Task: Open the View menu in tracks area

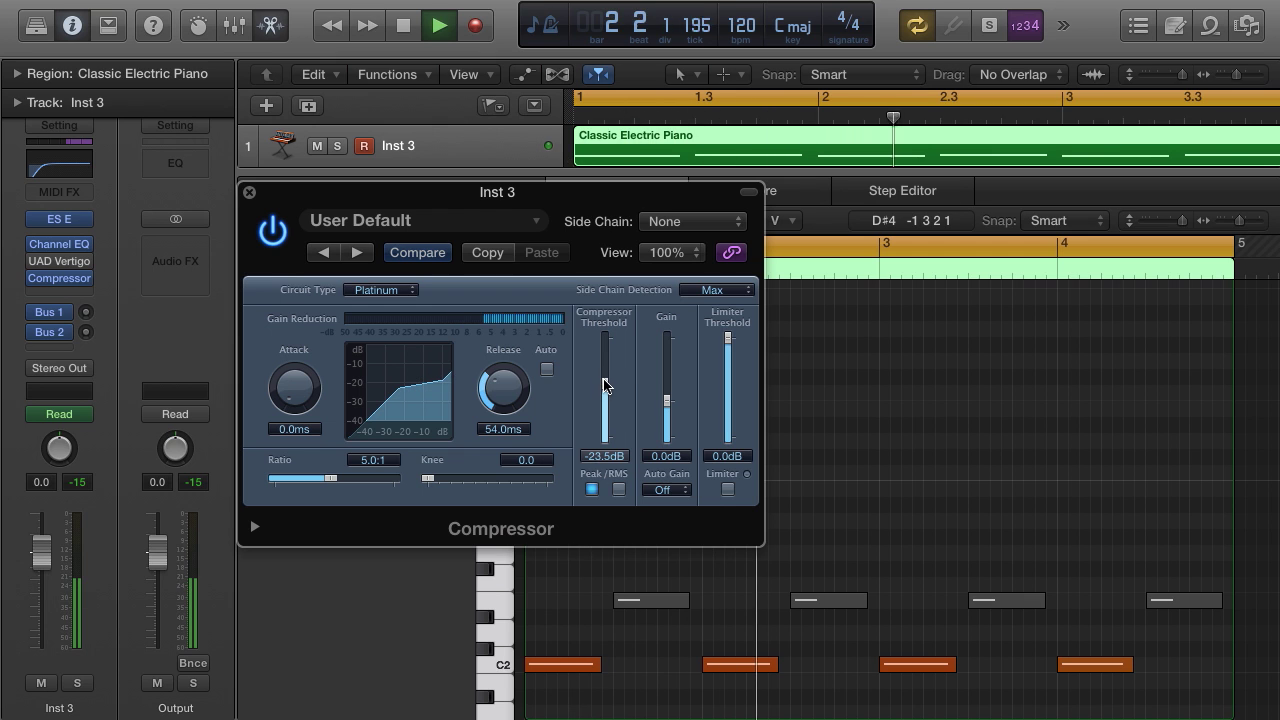Action: click(x=471, y=74)
